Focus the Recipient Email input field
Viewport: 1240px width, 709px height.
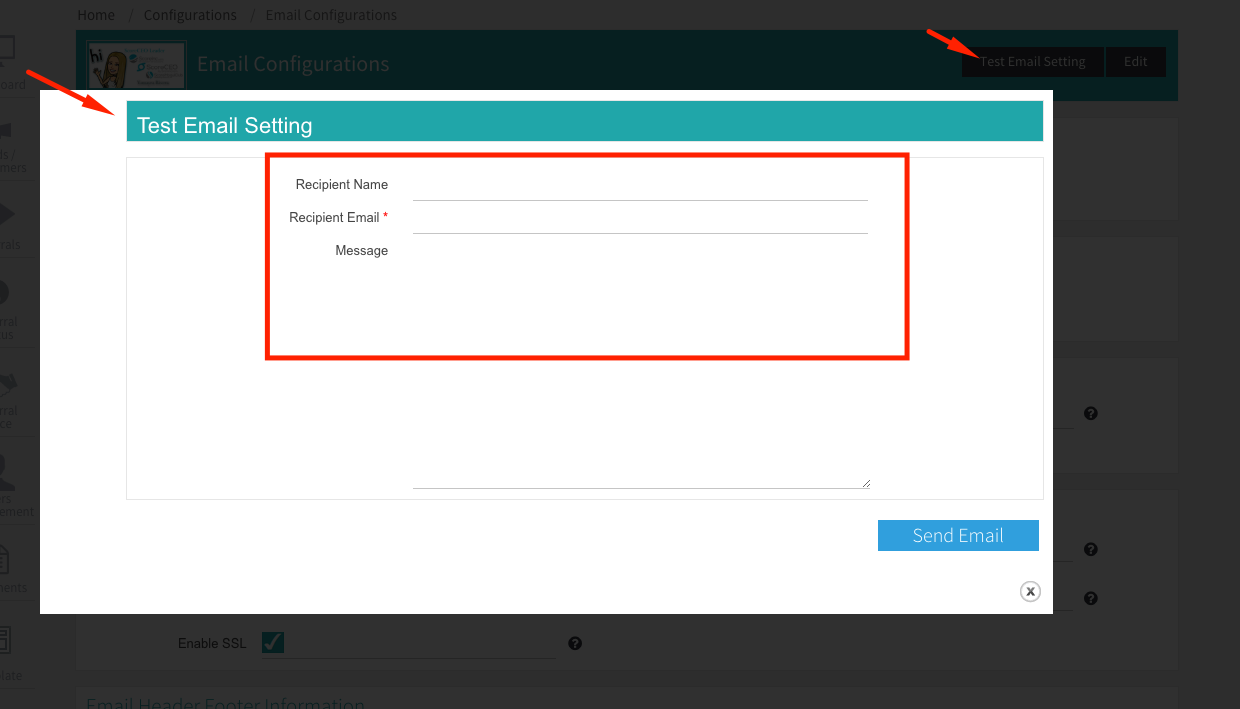pos(640,218)
